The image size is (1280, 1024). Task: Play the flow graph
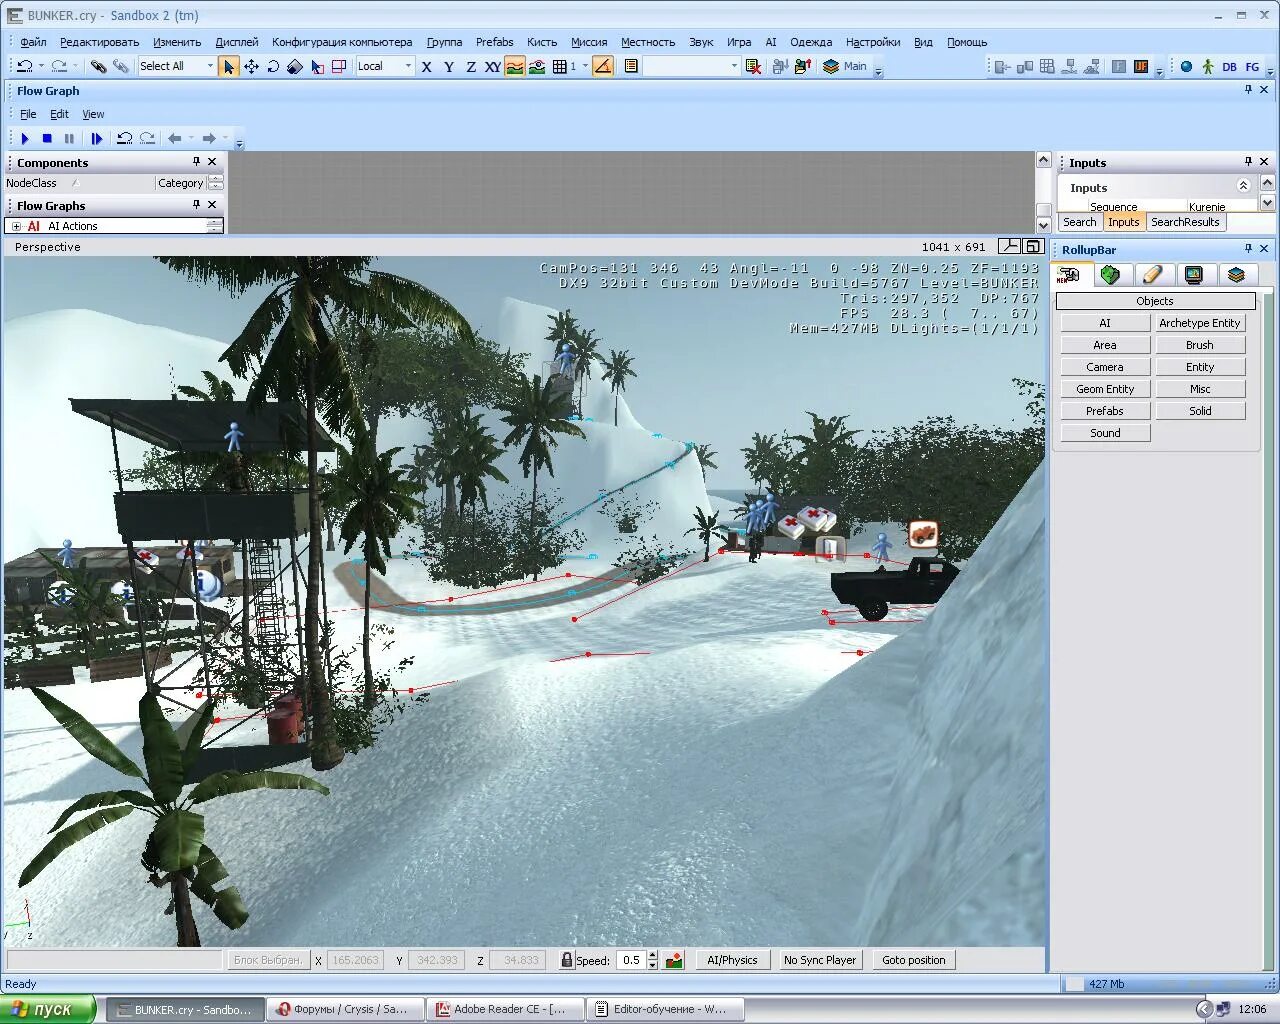(25, 138)
